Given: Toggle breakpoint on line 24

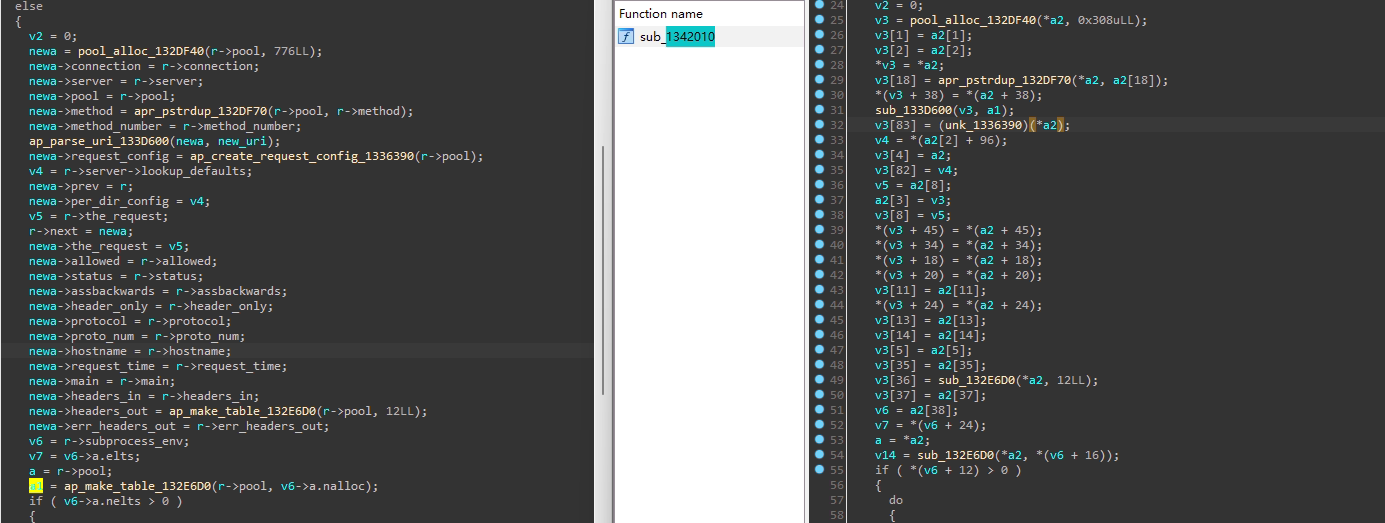Looking at the screenshot, I should (819, 5).
